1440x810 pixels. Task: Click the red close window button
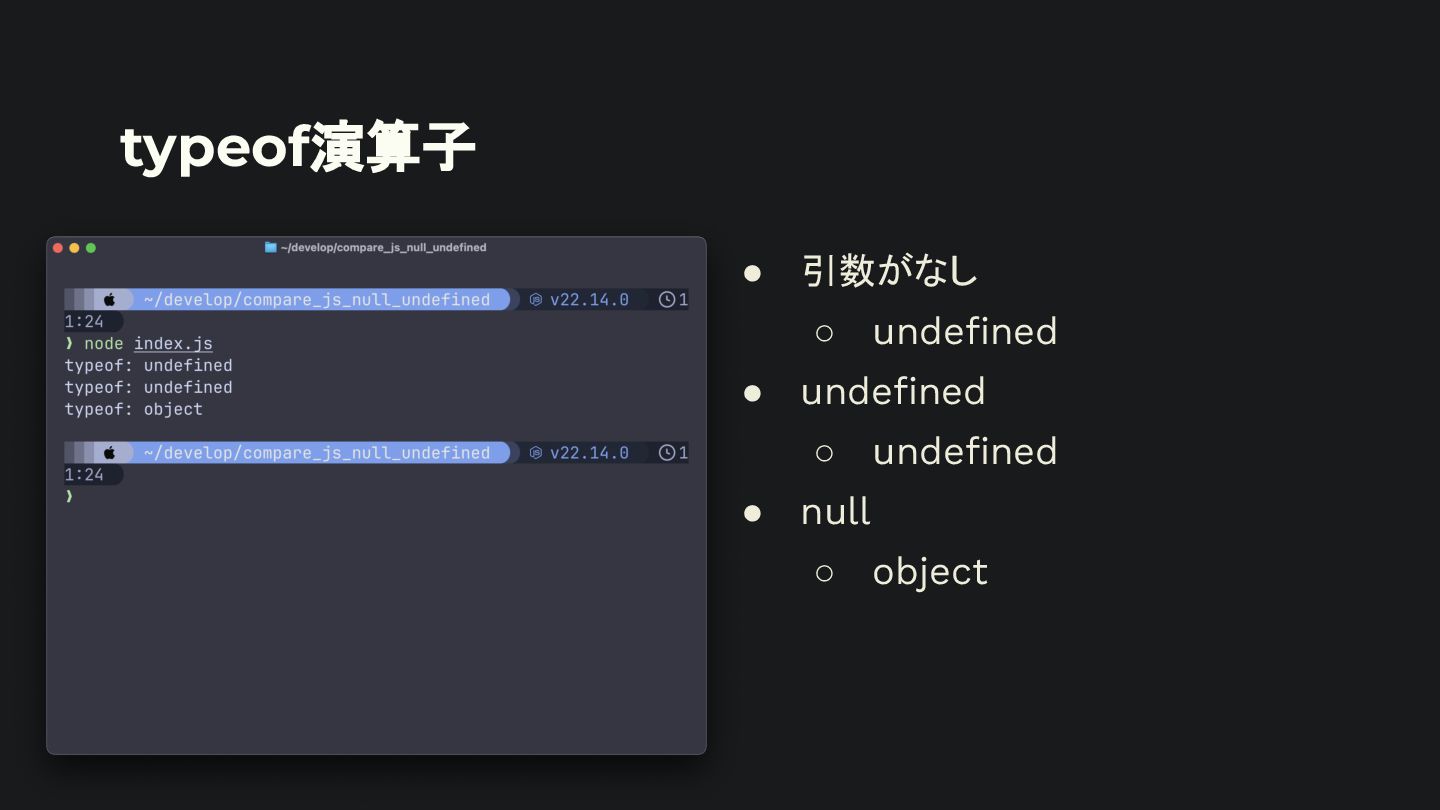tap(58, 248)
